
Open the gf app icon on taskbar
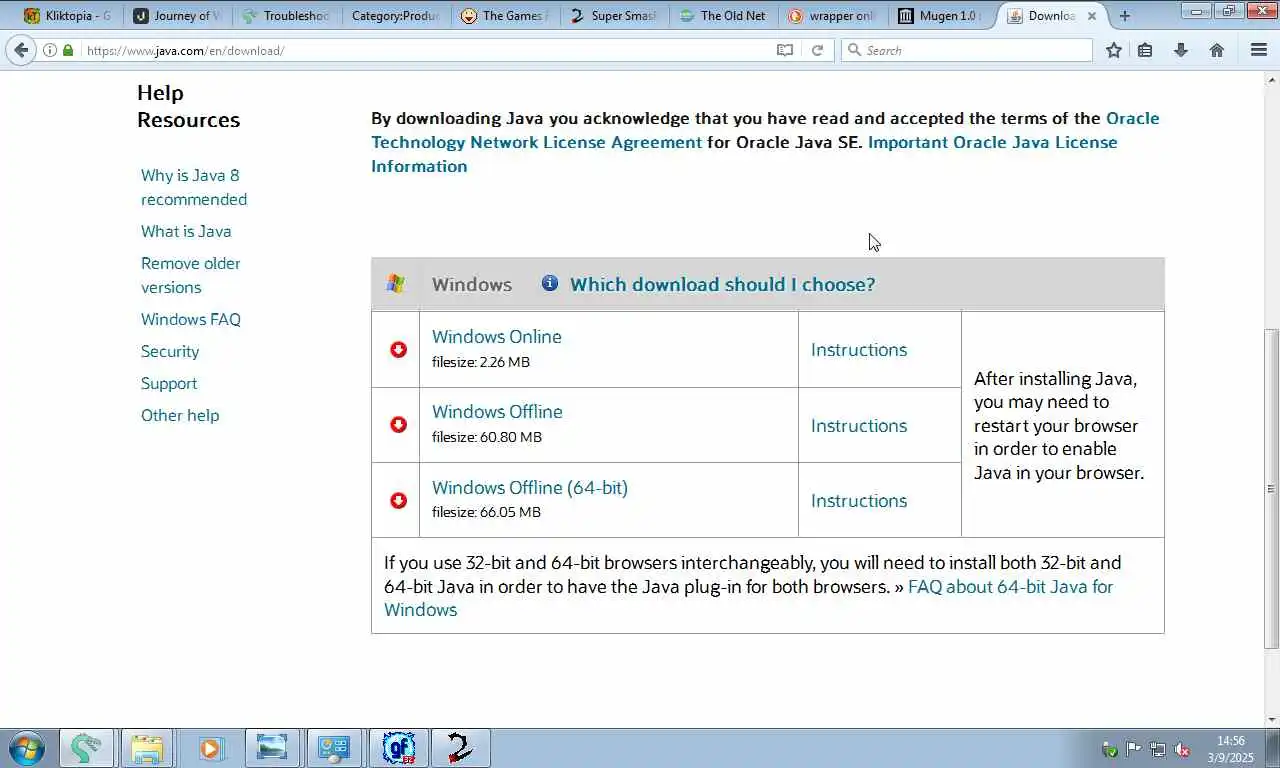point(399,748)
